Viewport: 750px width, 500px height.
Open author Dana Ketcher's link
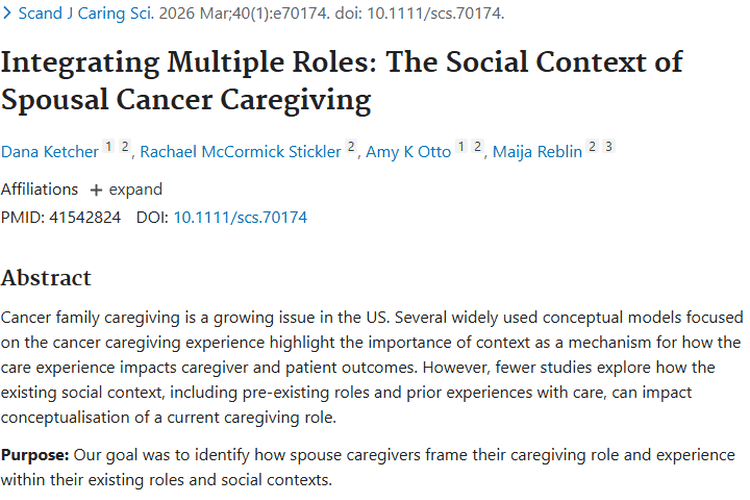click(x=50, y=151)
